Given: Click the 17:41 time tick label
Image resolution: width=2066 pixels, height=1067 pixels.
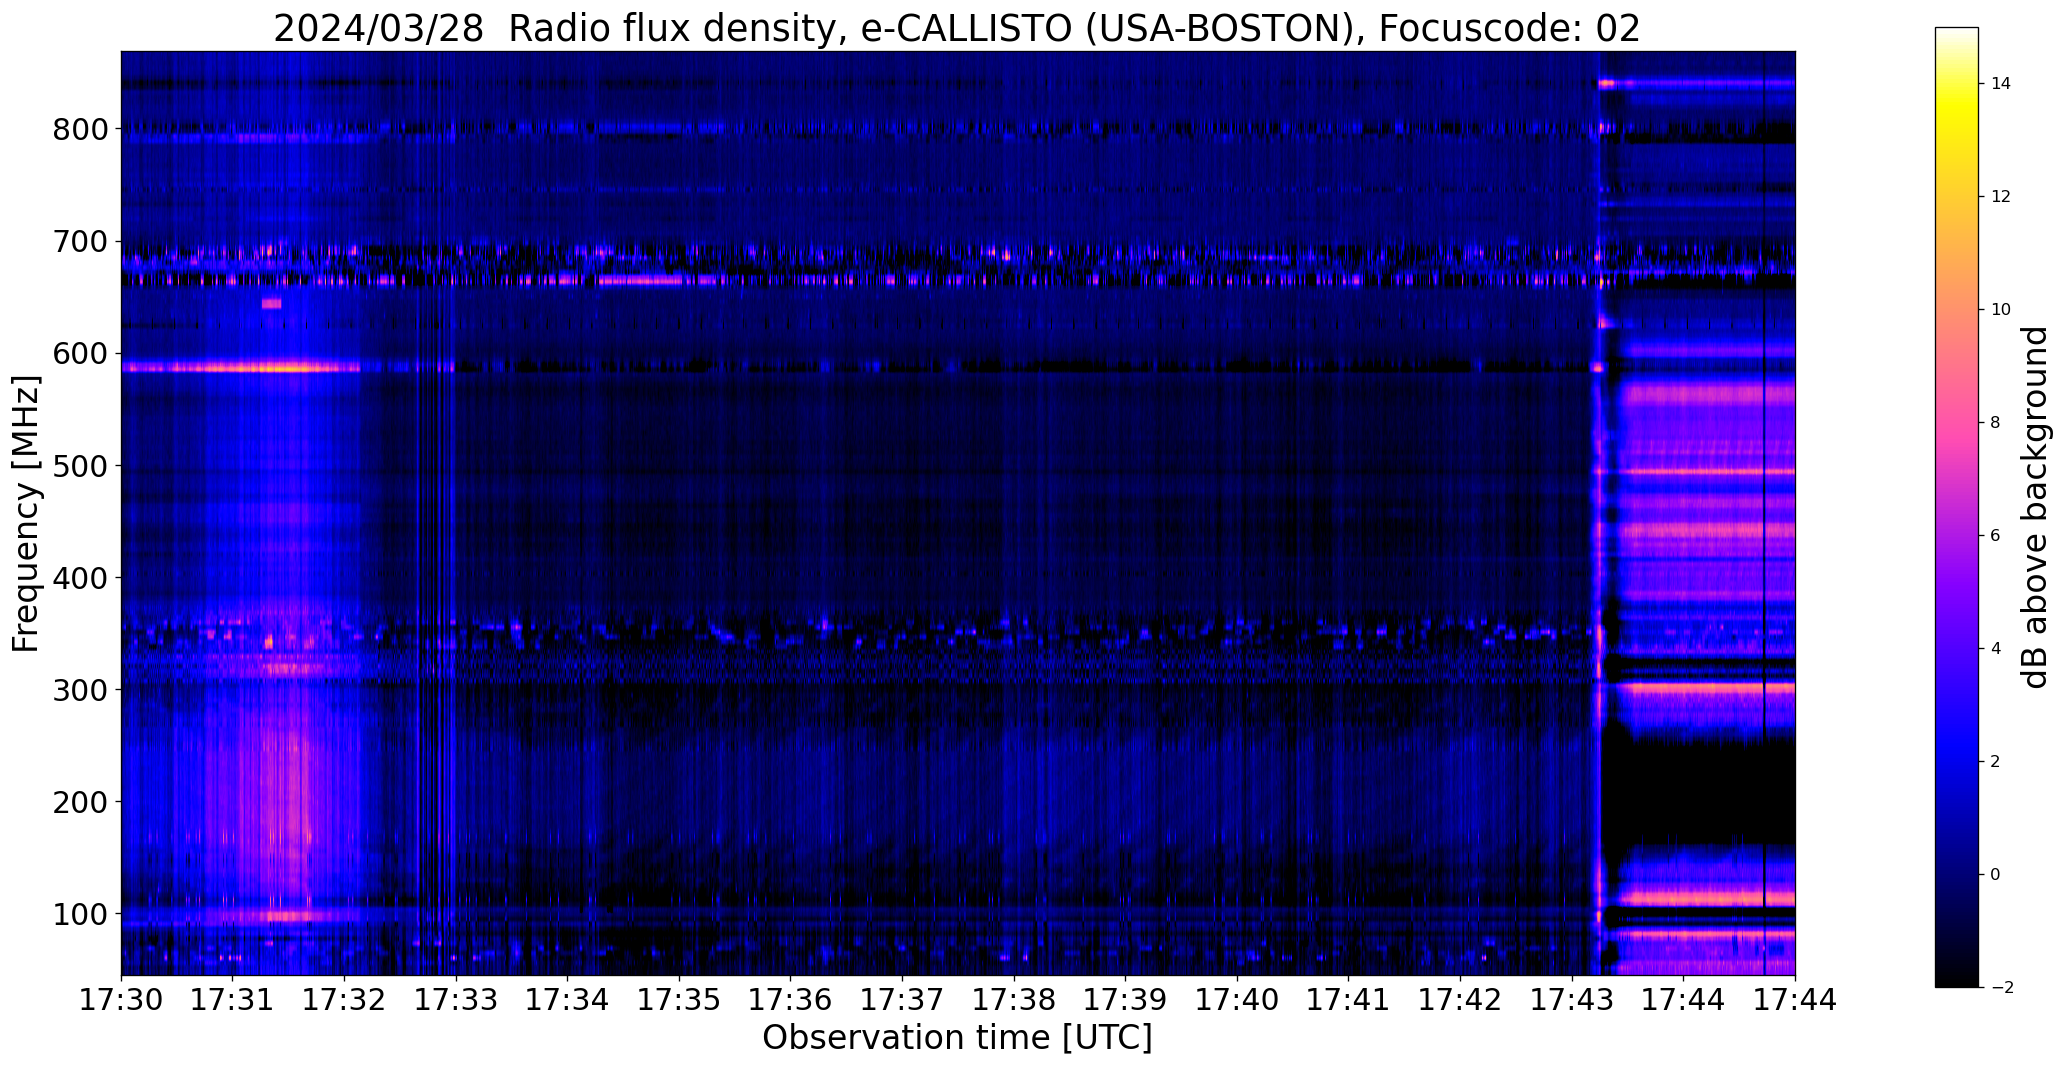Looking at the screenshot, I should 1349,1000.
